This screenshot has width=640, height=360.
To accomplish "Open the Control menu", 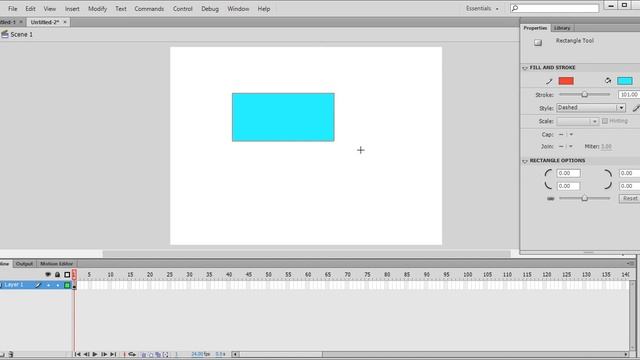I will click(x=182, y=9).
